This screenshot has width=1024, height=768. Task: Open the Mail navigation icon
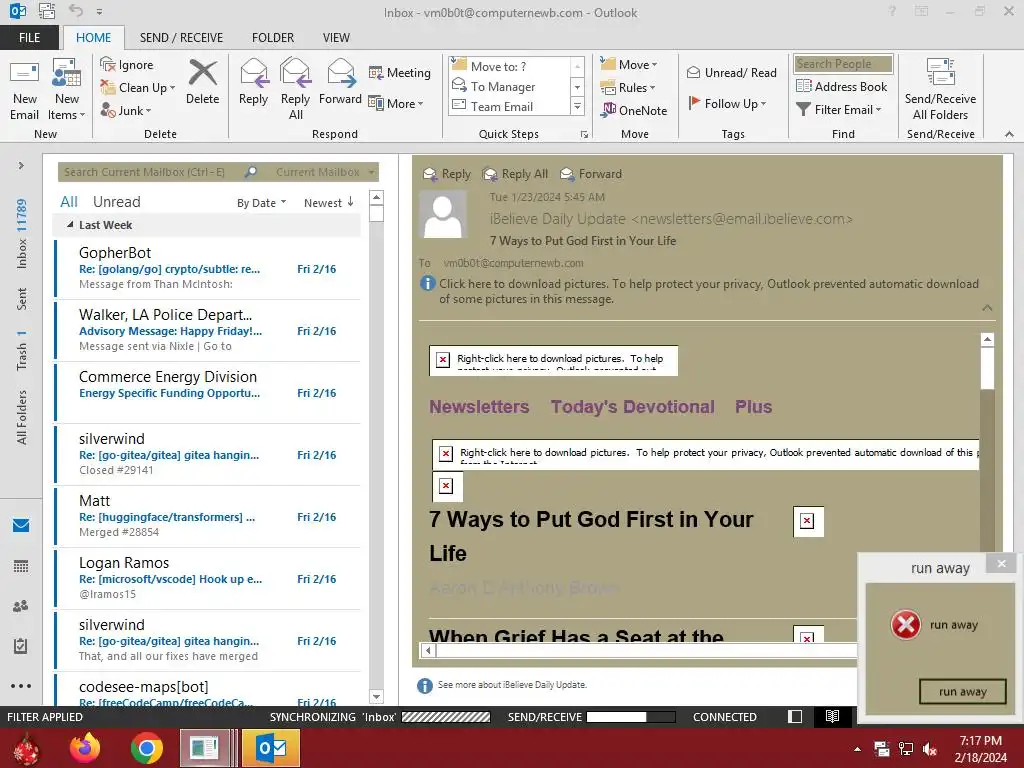pyautogui.click(x=21, y=525)
